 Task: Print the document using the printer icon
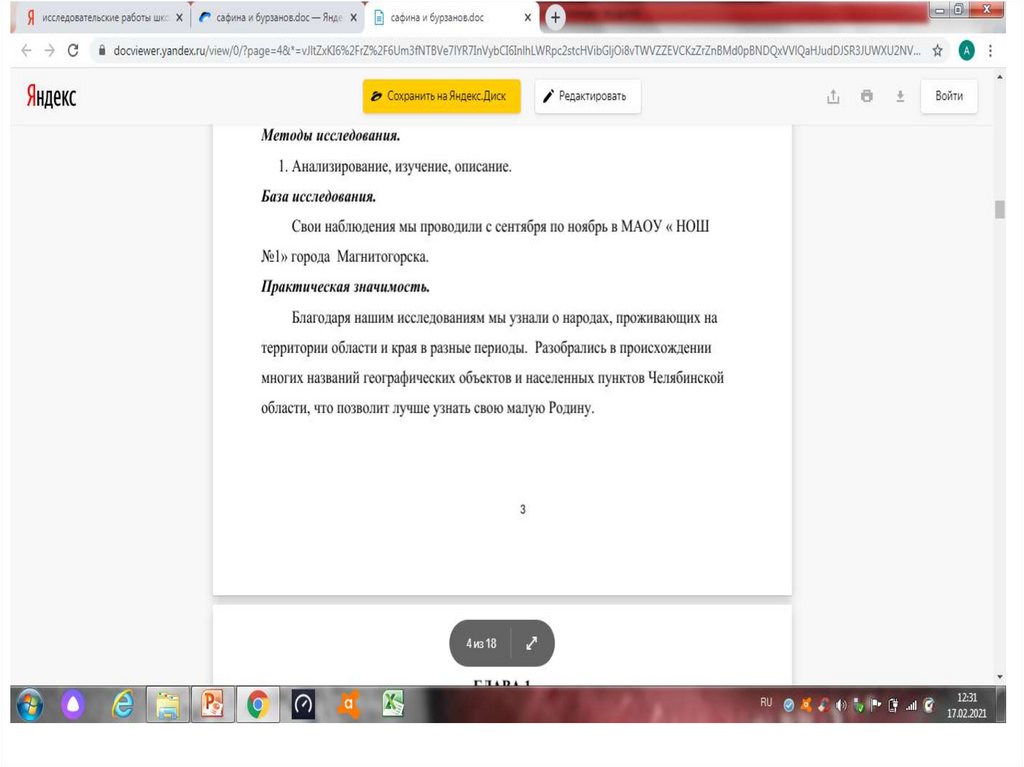click(867, 97)
